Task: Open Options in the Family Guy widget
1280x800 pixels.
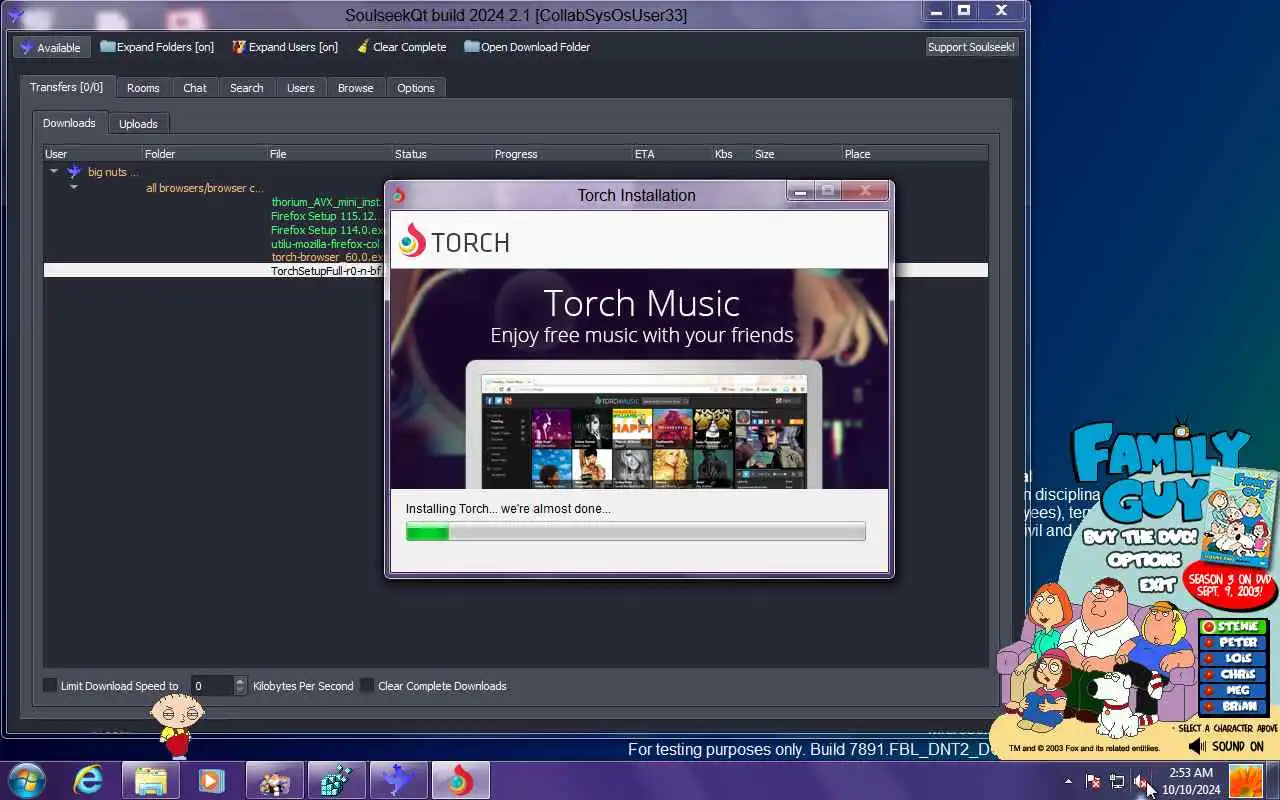Action: point(1144,560)
